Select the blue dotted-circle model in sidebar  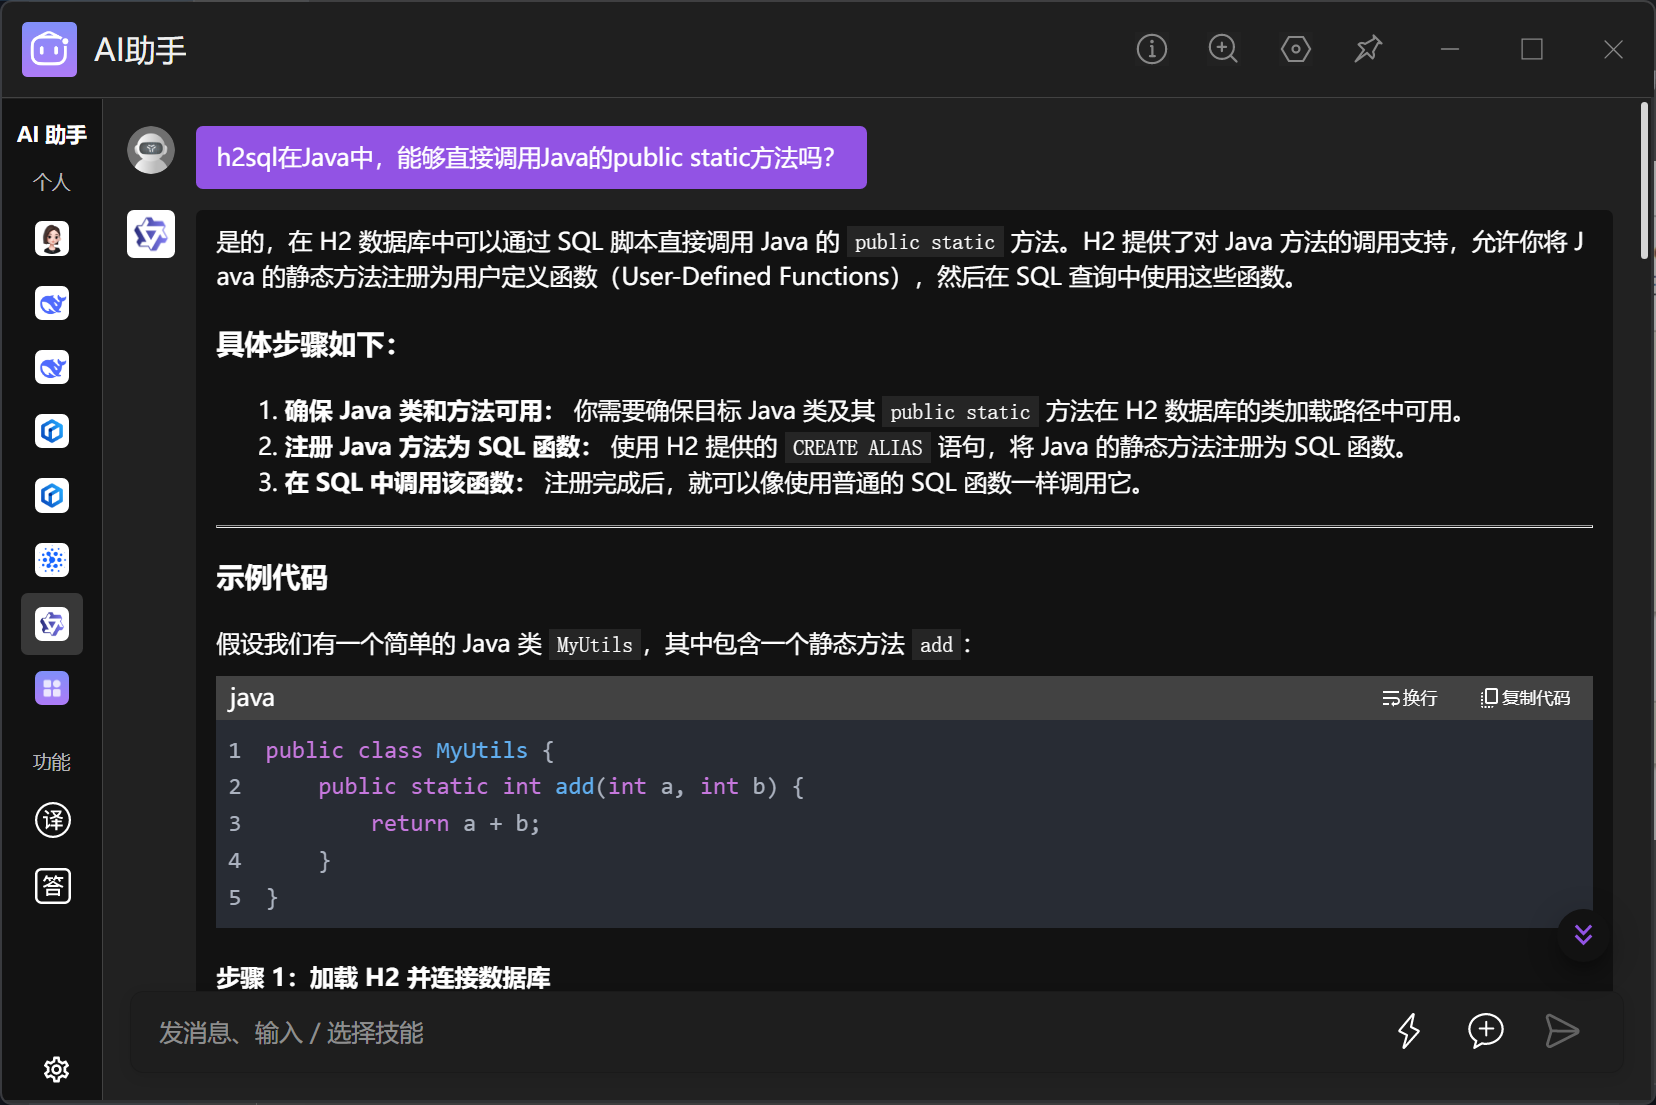click(x=52, y=560)
